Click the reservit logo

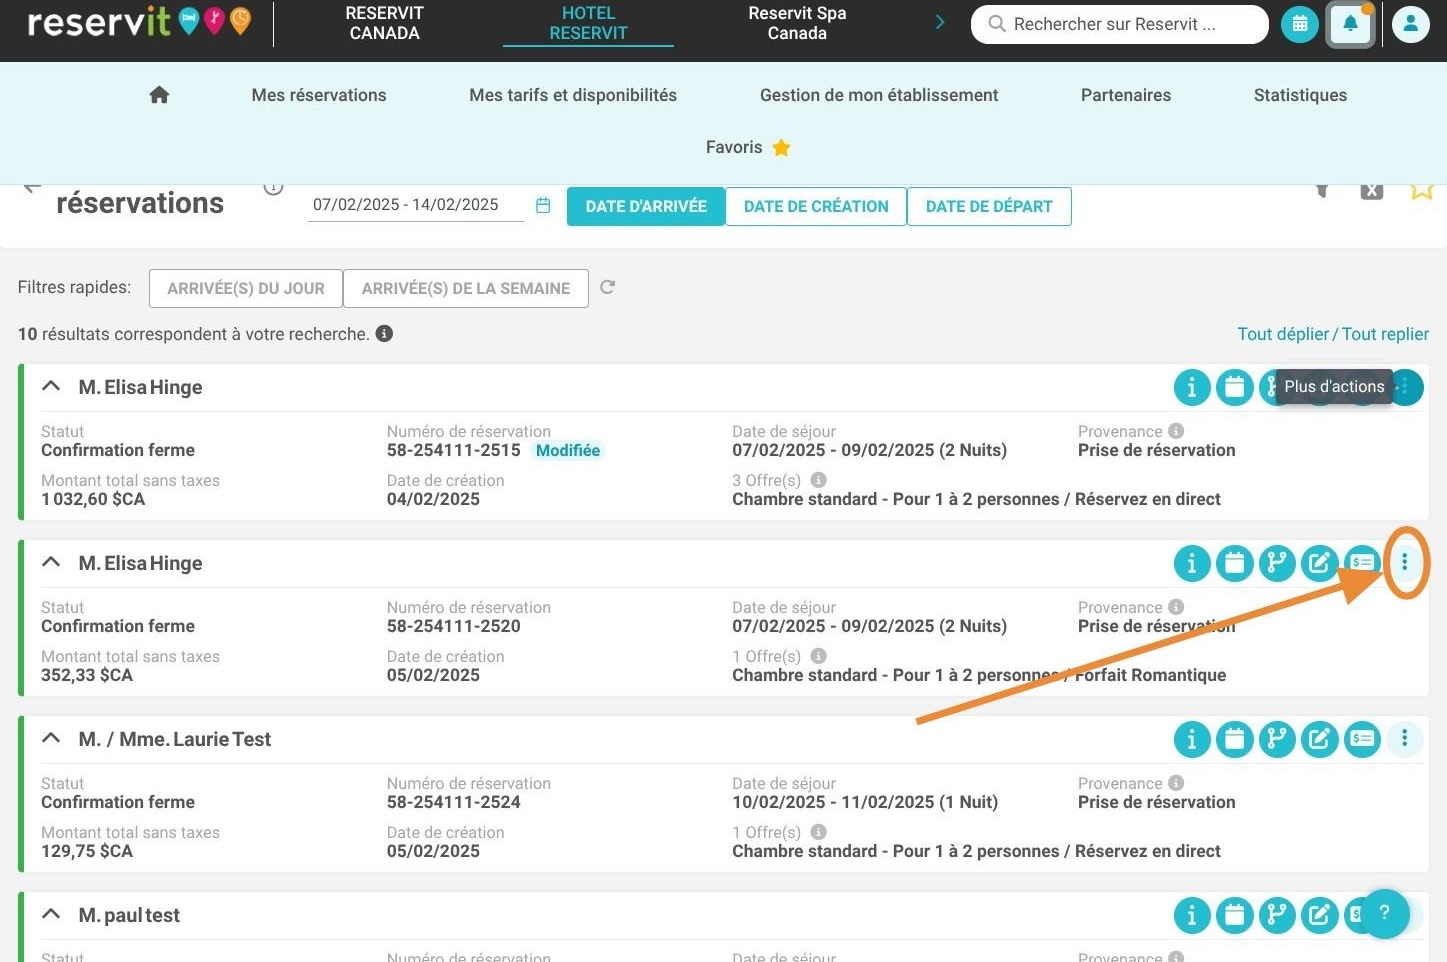click(x=140, y=22)
